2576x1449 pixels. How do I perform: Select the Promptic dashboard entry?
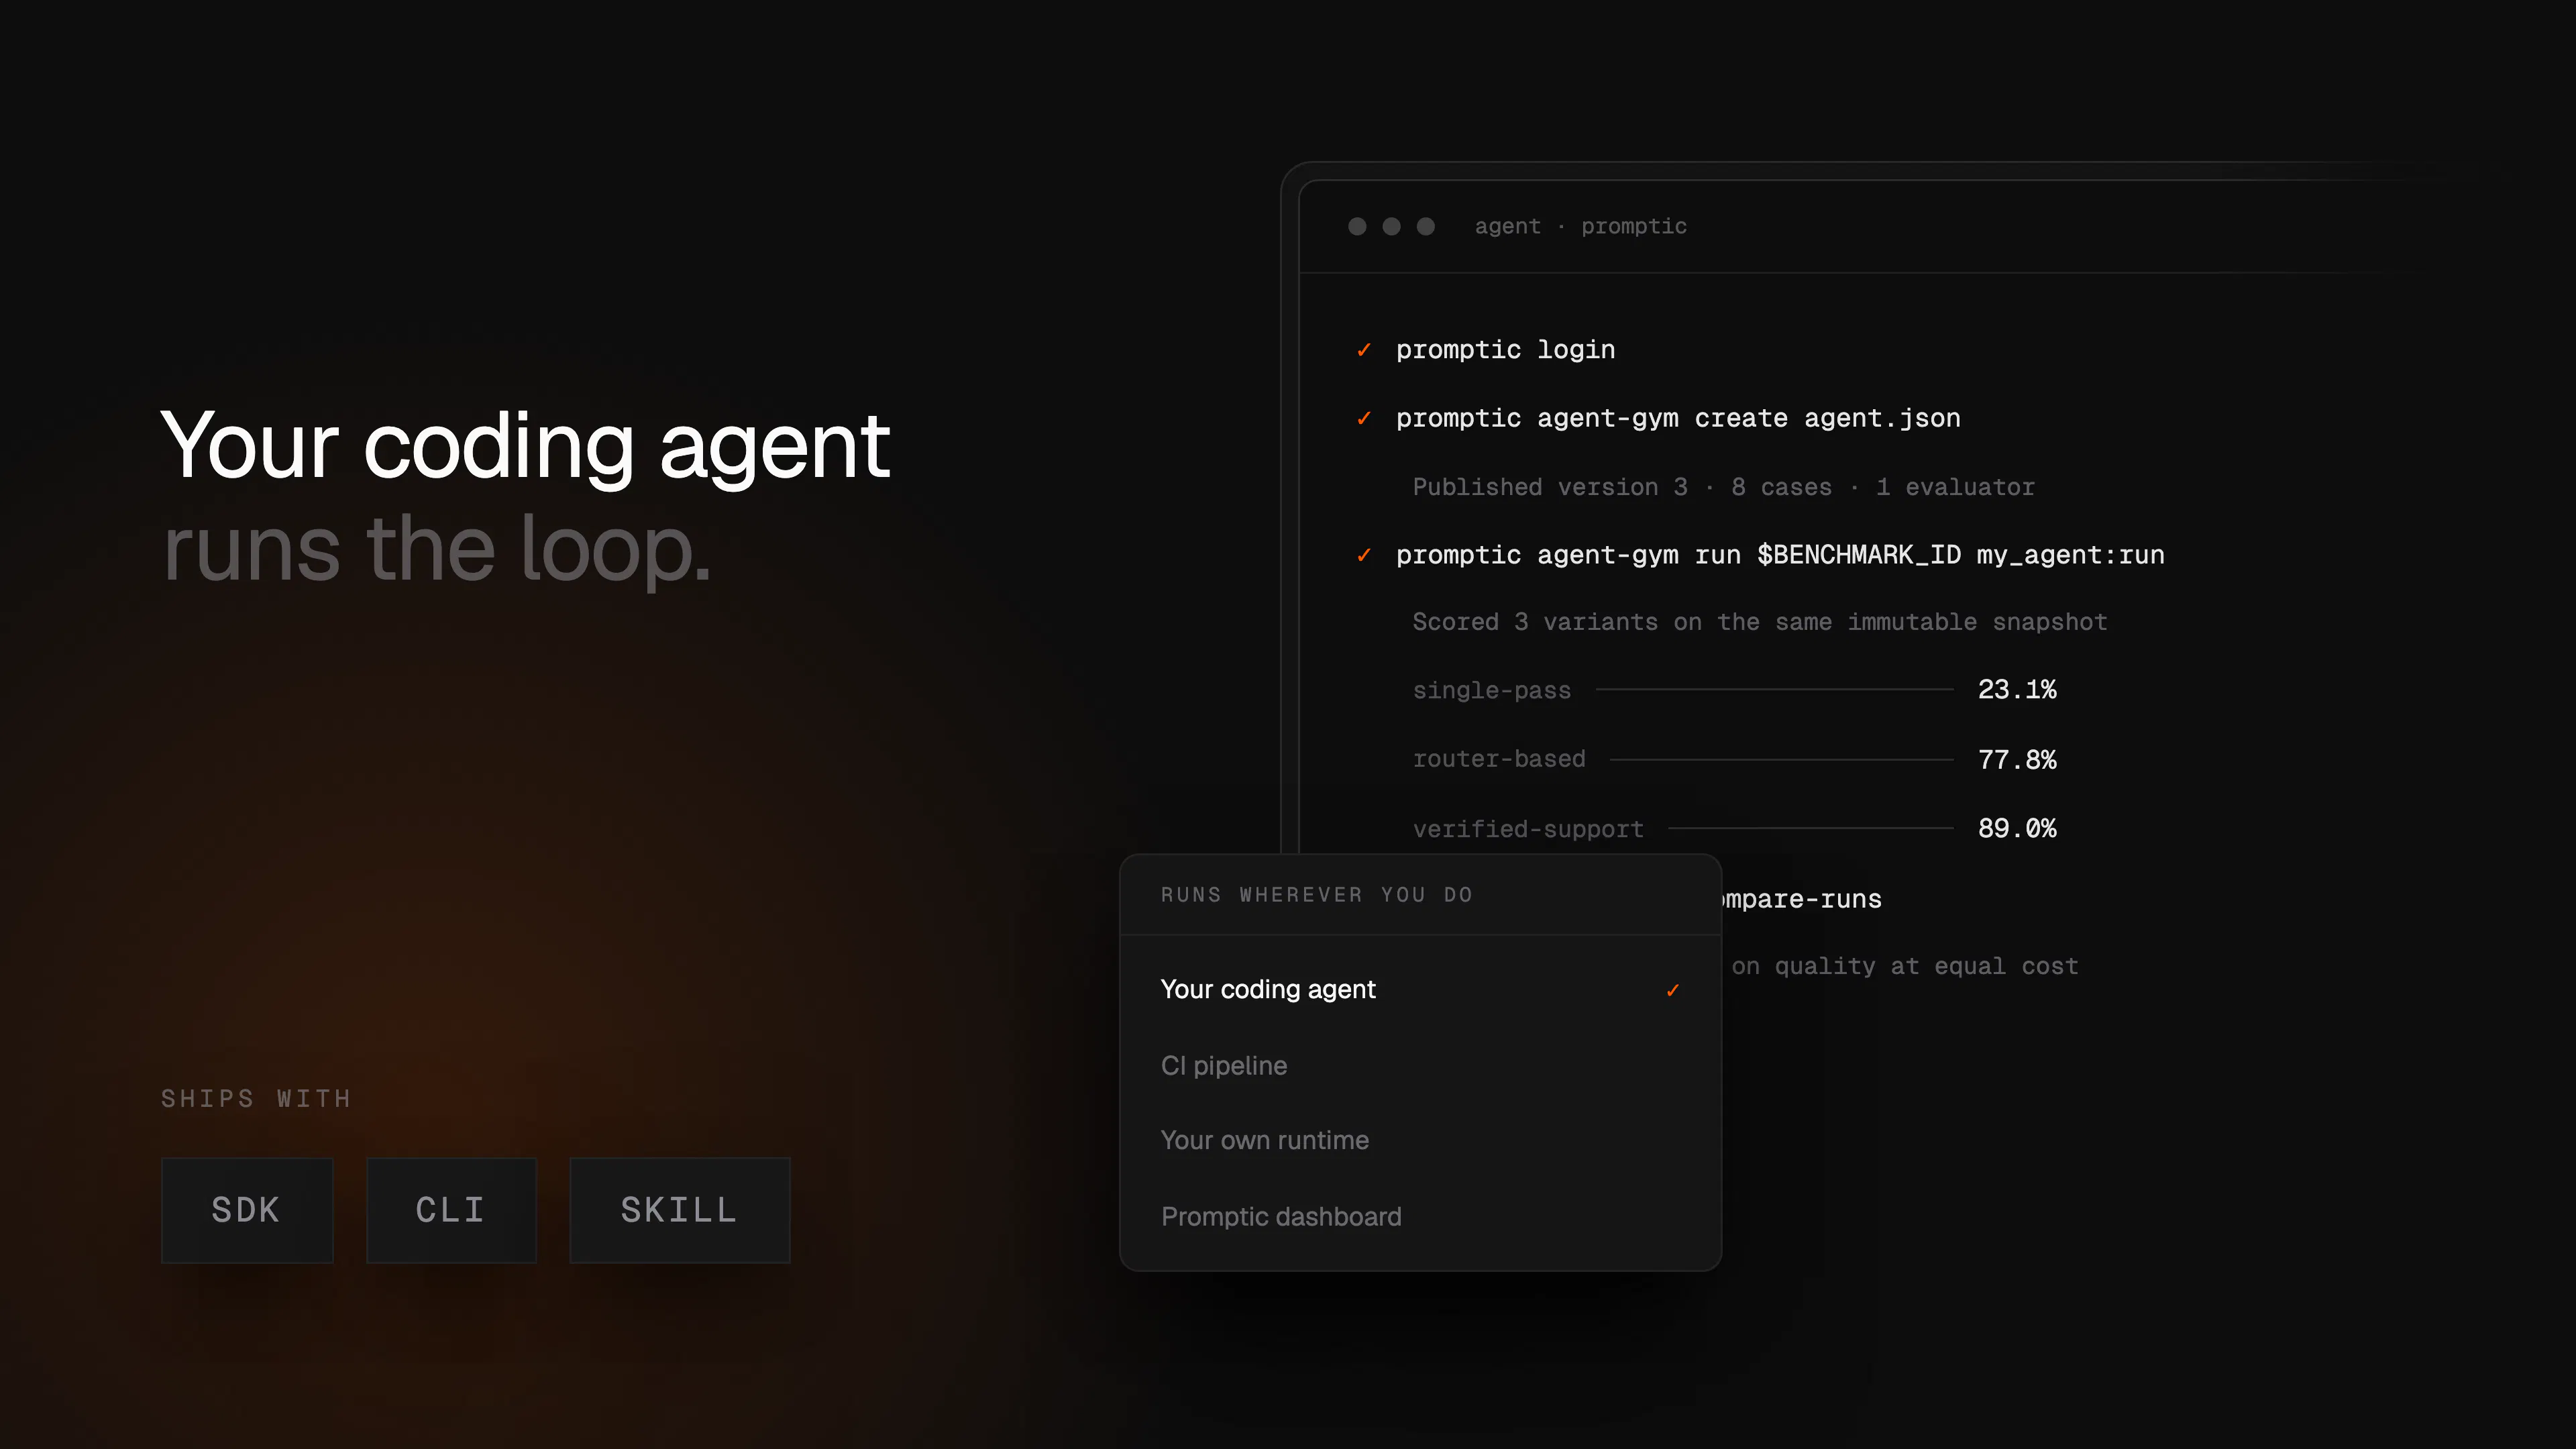click(1420, 1216)
